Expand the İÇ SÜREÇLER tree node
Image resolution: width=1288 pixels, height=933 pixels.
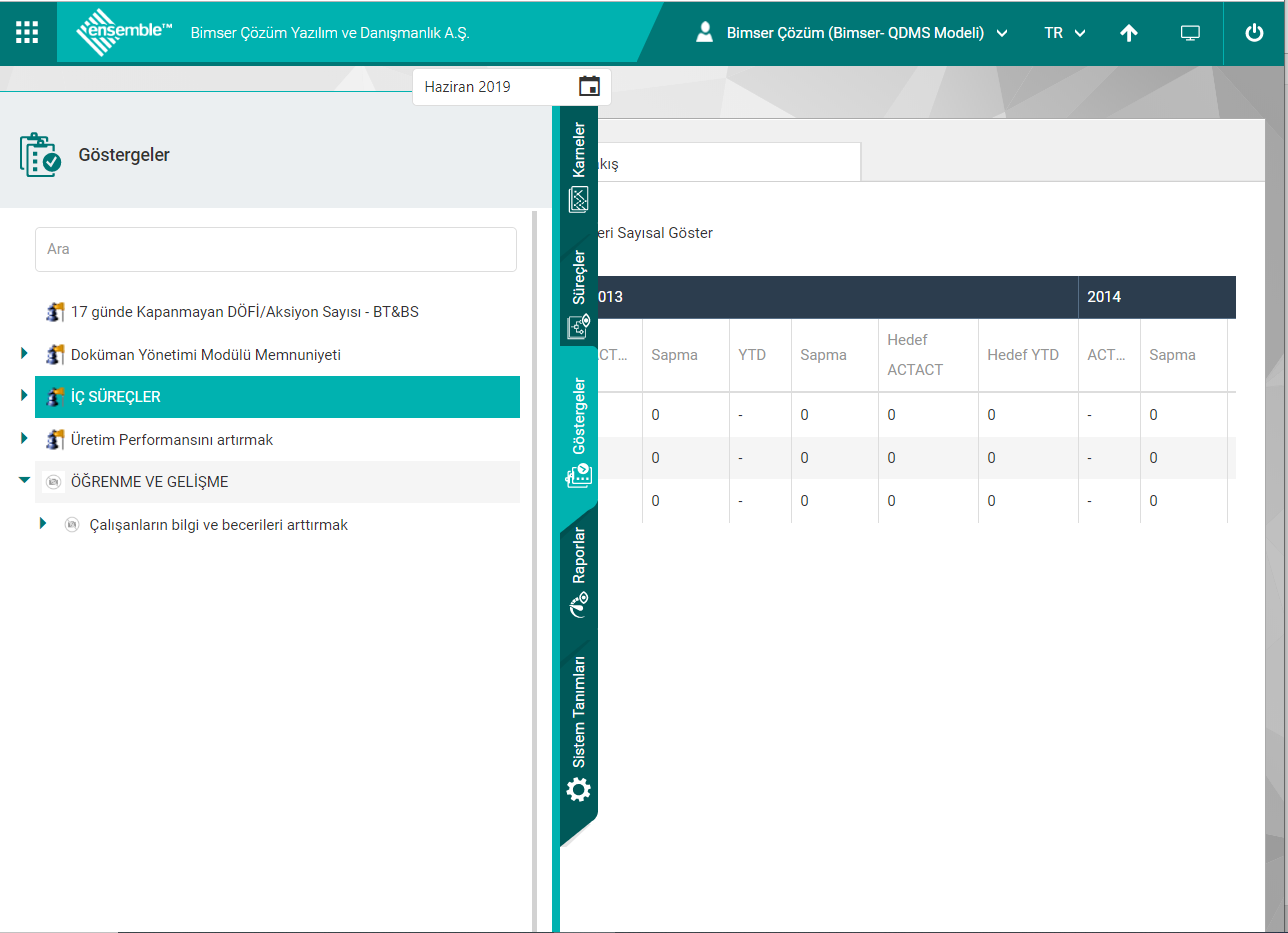(x=24, y=397)
